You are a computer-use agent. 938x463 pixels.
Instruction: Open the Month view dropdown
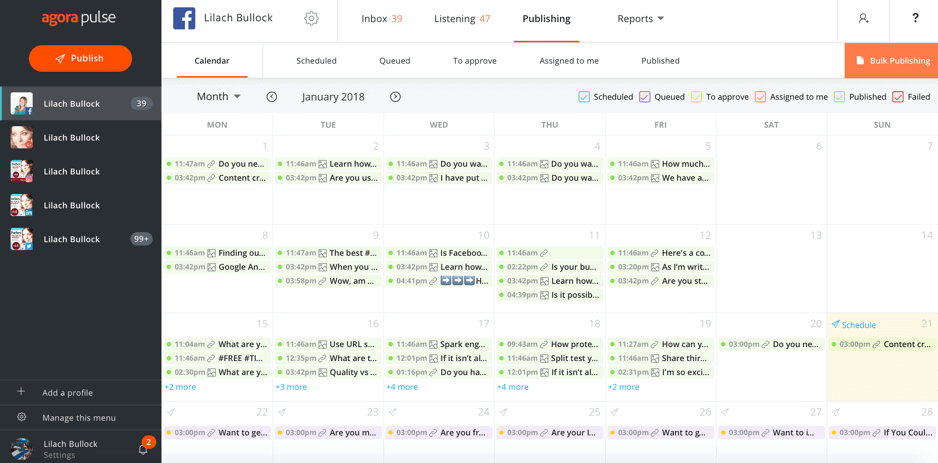click(x=218, y=97)
